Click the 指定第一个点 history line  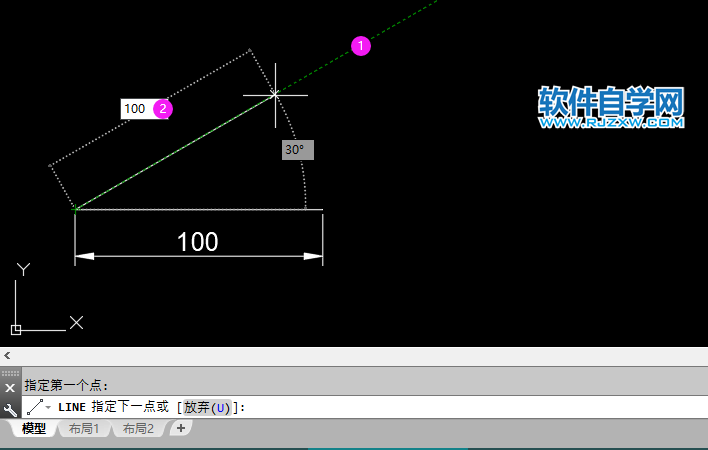(x=66, y=385)
